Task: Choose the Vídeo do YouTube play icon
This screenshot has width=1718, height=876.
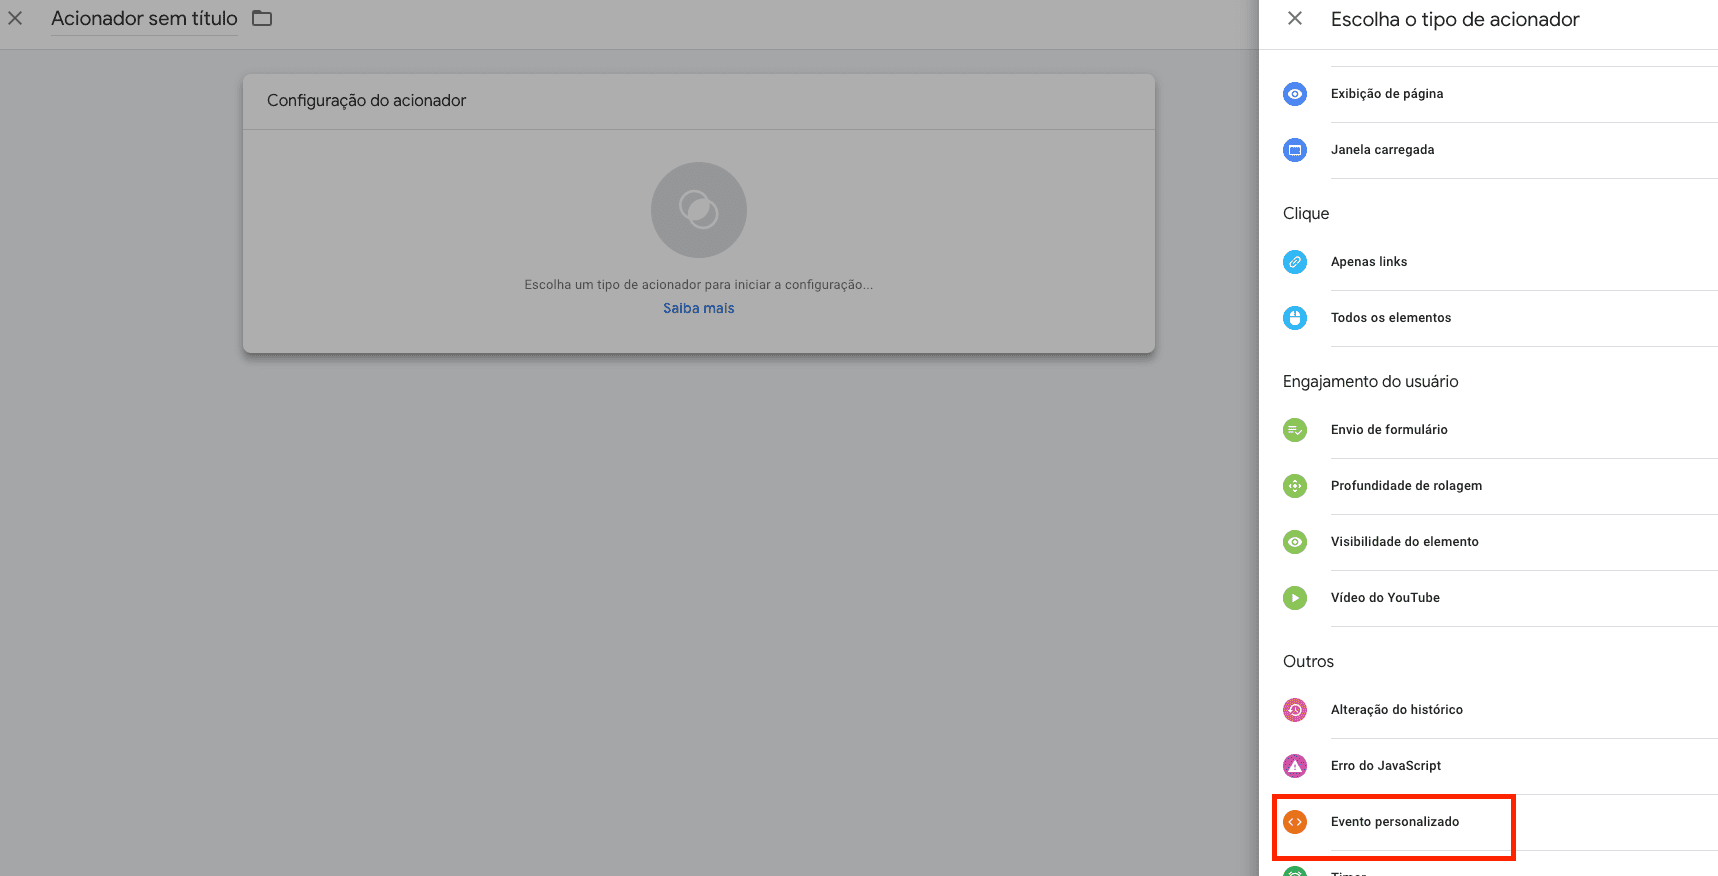Action: pos(1295,598)
